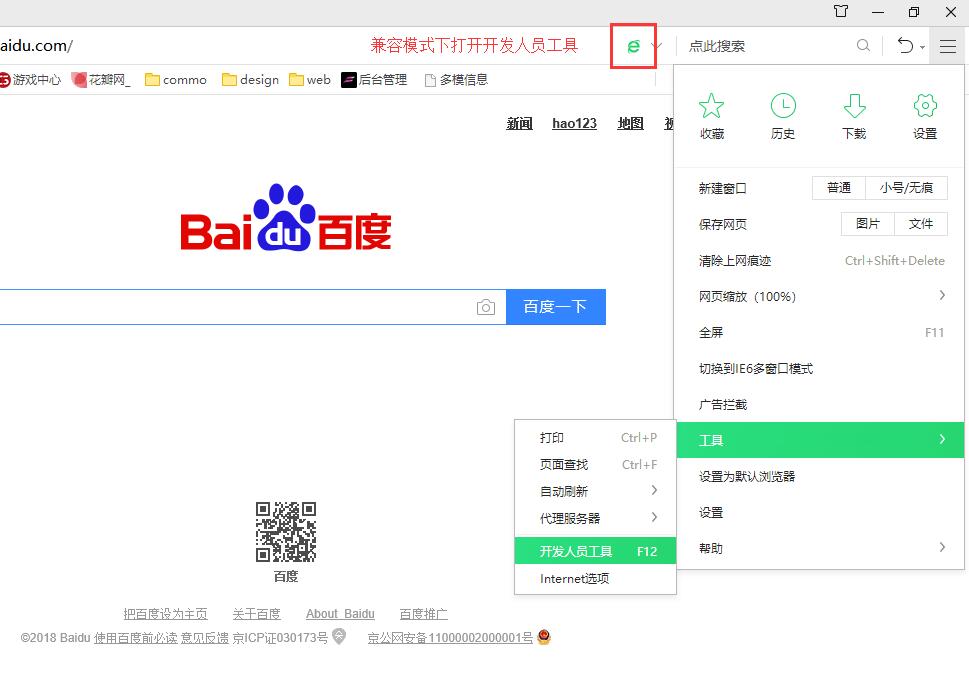Click the camera image search icon
The image size is (969, 683).
(x=486, y=307)
